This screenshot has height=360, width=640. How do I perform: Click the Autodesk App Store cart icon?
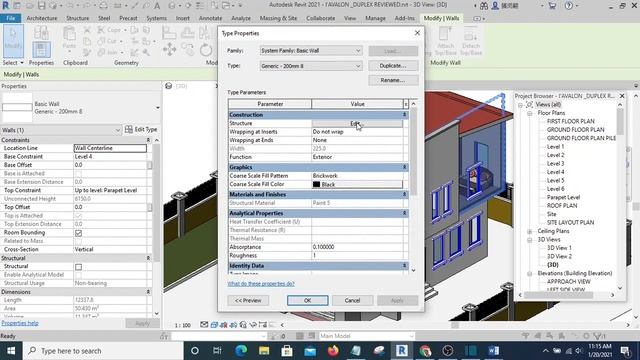(x=552, y=6)
